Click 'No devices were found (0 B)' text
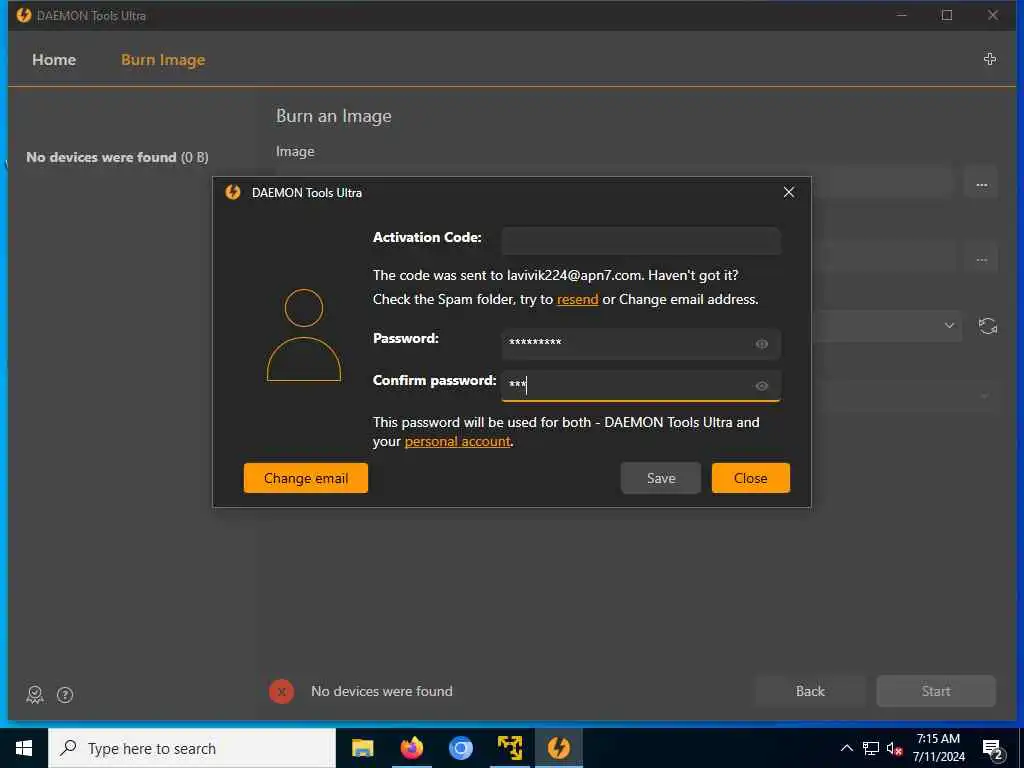This screenshot has width=1024, height=768. click(x=118, y=157)
